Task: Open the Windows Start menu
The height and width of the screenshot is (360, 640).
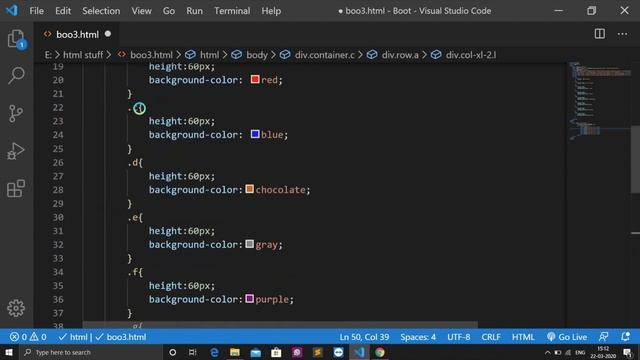Action: pos(8,352)
